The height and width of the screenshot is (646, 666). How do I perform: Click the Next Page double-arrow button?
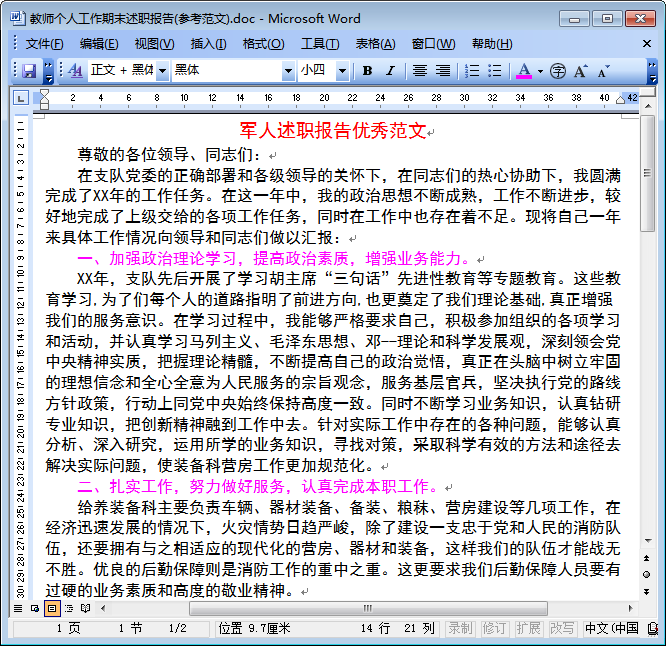pyautogui.click(x=646, y=592)
